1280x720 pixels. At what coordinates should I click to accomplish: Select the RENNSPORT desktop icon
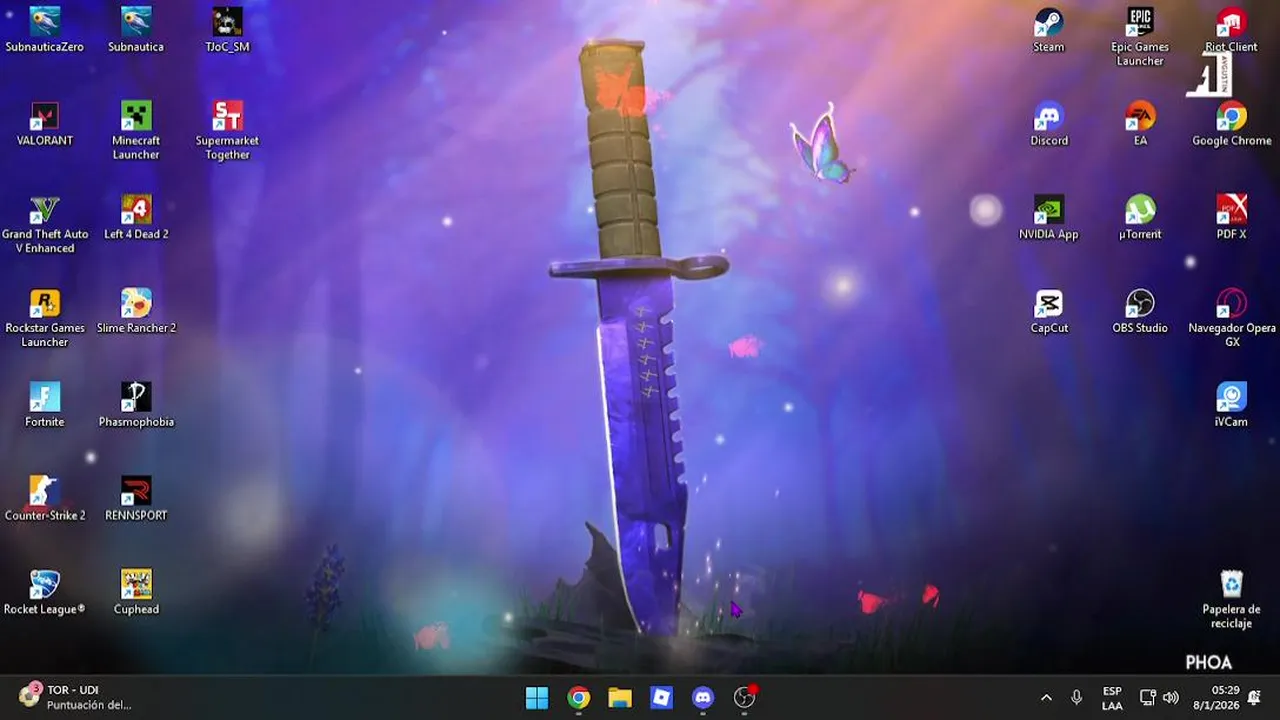(x=136, y=499)
